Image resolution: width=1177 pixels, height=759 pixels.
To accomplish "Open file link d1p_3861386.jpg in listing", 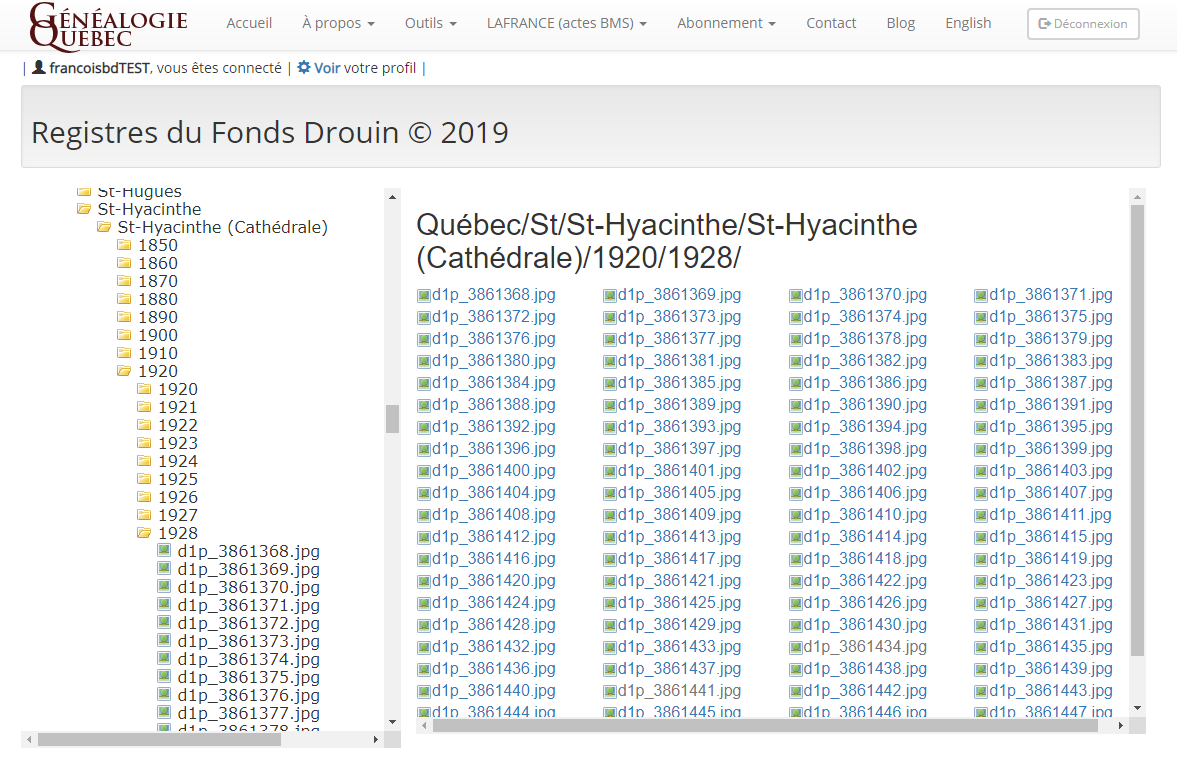I will 865,383.
